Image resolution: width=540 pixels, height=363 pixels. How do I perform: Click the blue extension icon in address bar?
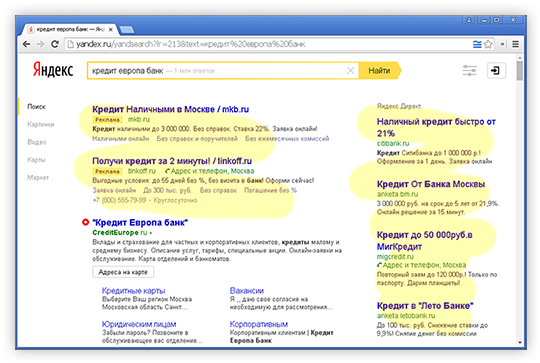coord(477,44)
